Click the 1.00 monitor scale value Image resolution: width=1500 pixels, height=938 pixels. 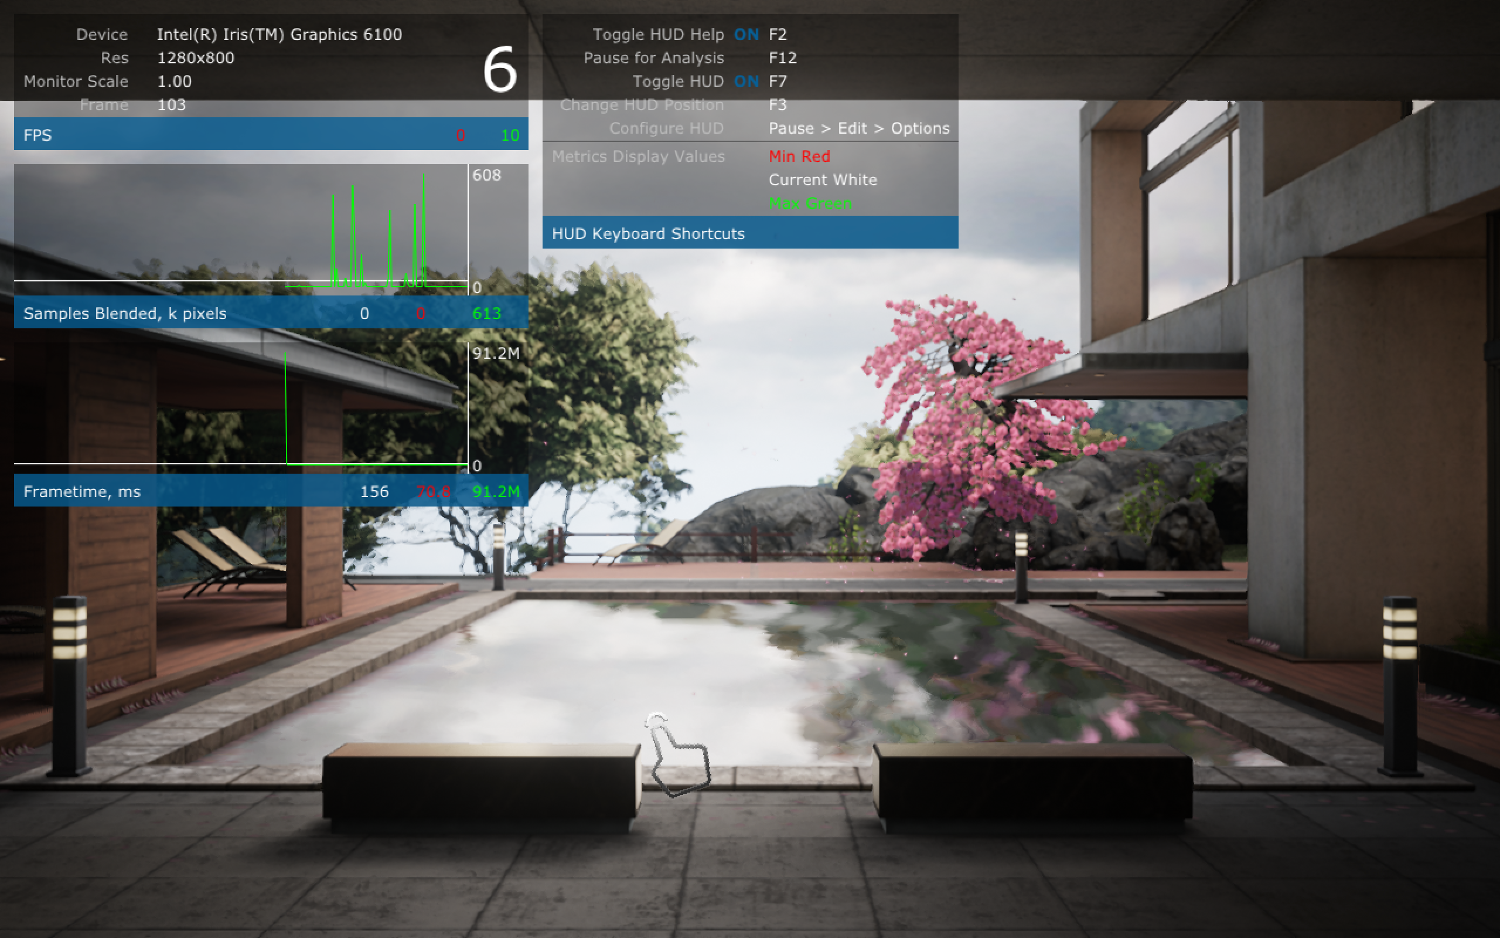coord(174,81)
